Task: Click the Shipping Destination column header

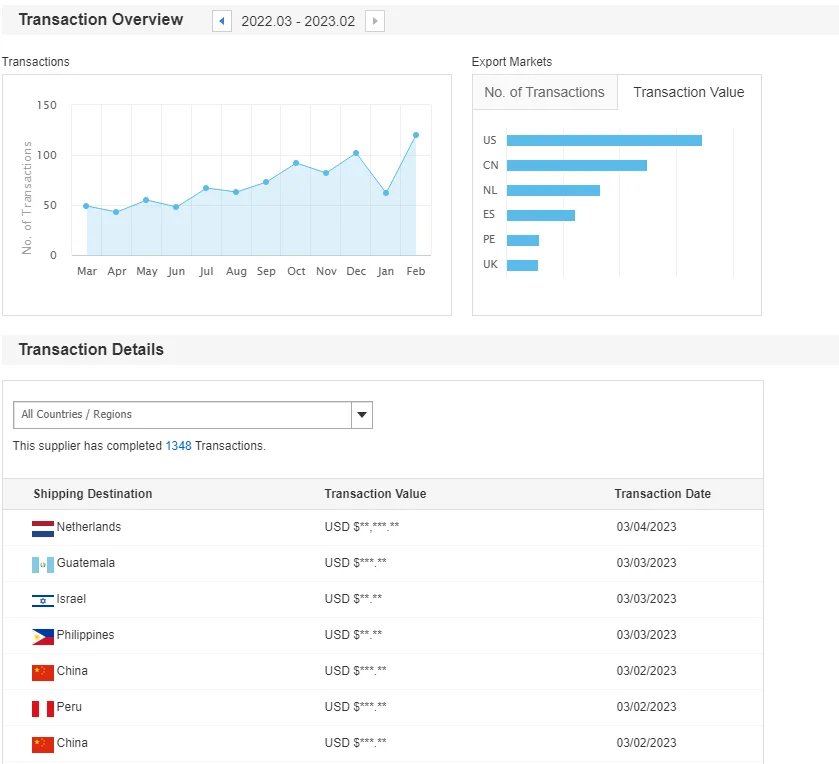Action: [93, 494]
